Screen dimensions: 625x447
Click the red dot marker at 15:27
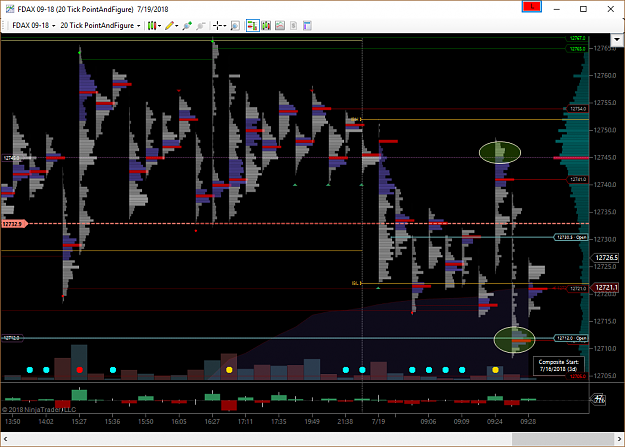click(79, 370)
